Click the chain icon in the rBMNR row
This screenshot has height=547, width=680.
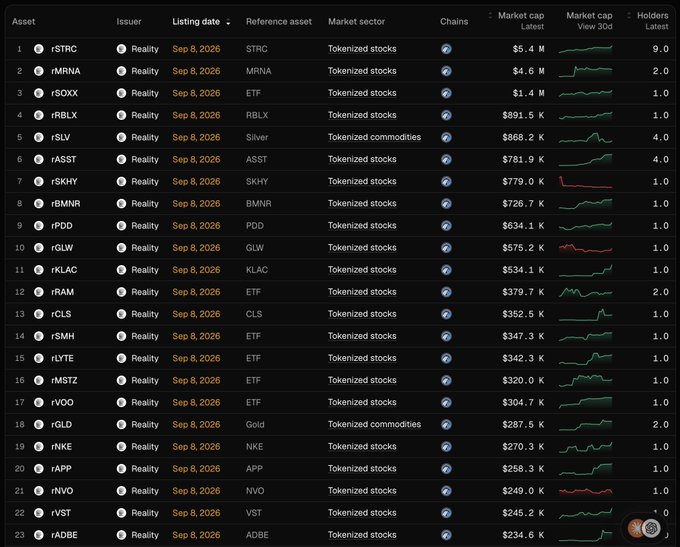[x=446, y=204]
